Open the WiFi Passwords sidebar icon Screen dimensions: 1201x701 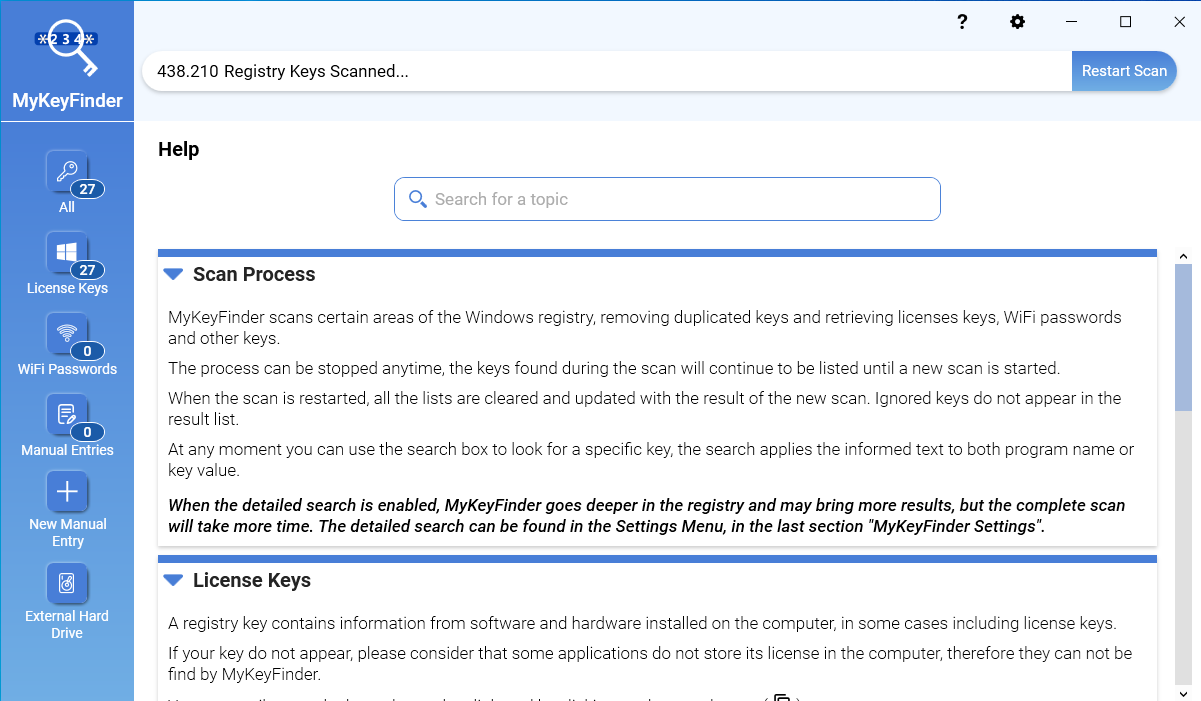pos(67,333)
